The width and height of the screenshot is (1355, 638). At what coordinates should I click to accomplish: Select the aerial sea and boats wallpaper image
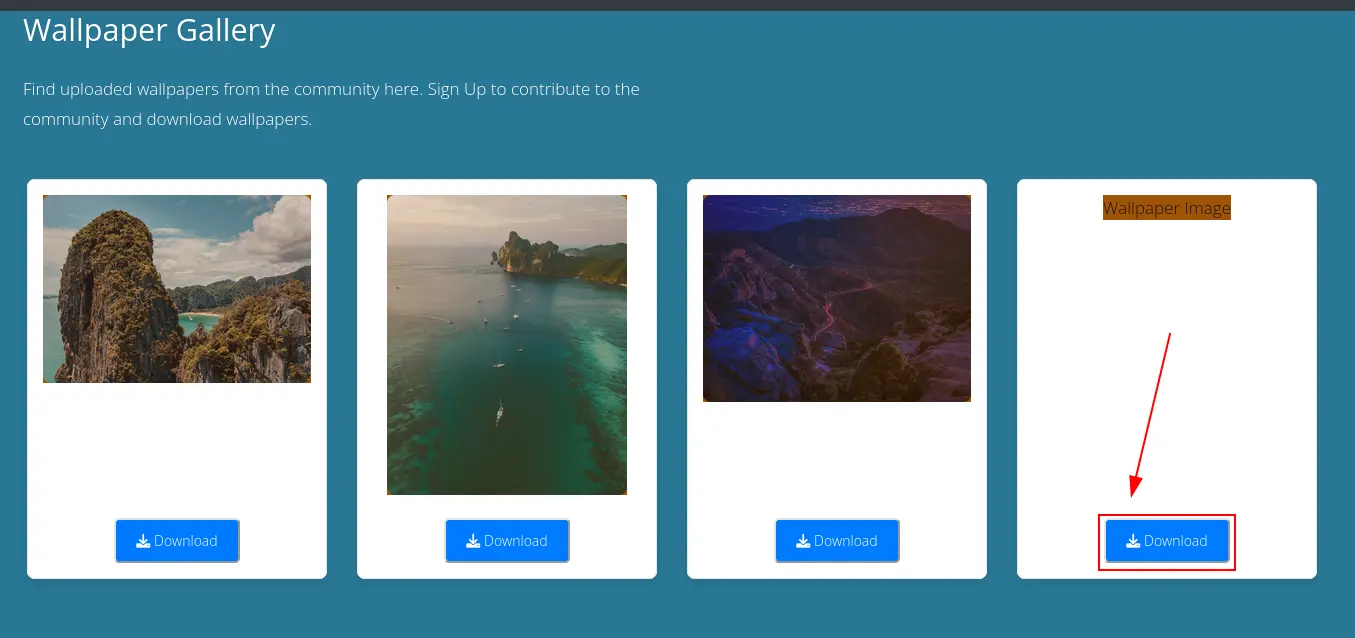(x=507, y=345)
